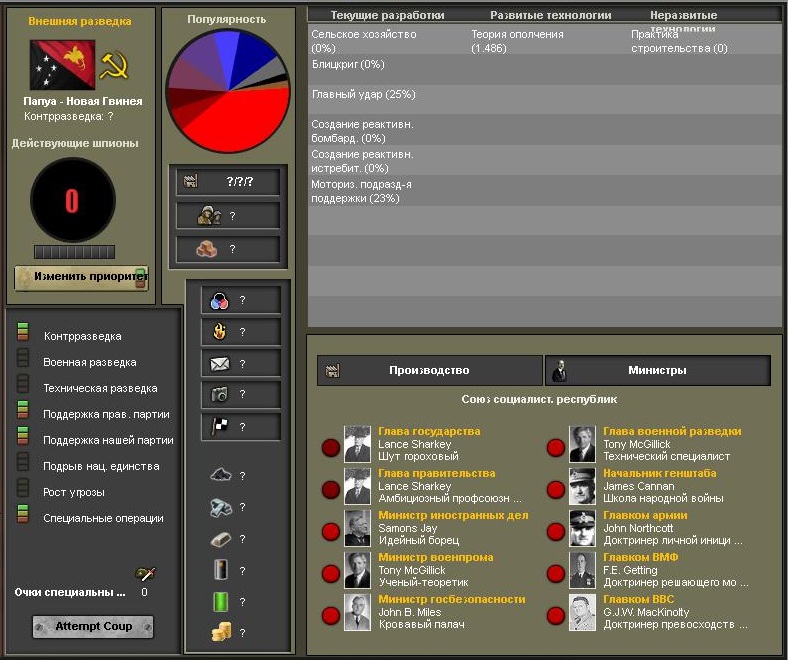Click the coal pile resource icon
The height and width of the screenshot is (660, 788).
220,475
